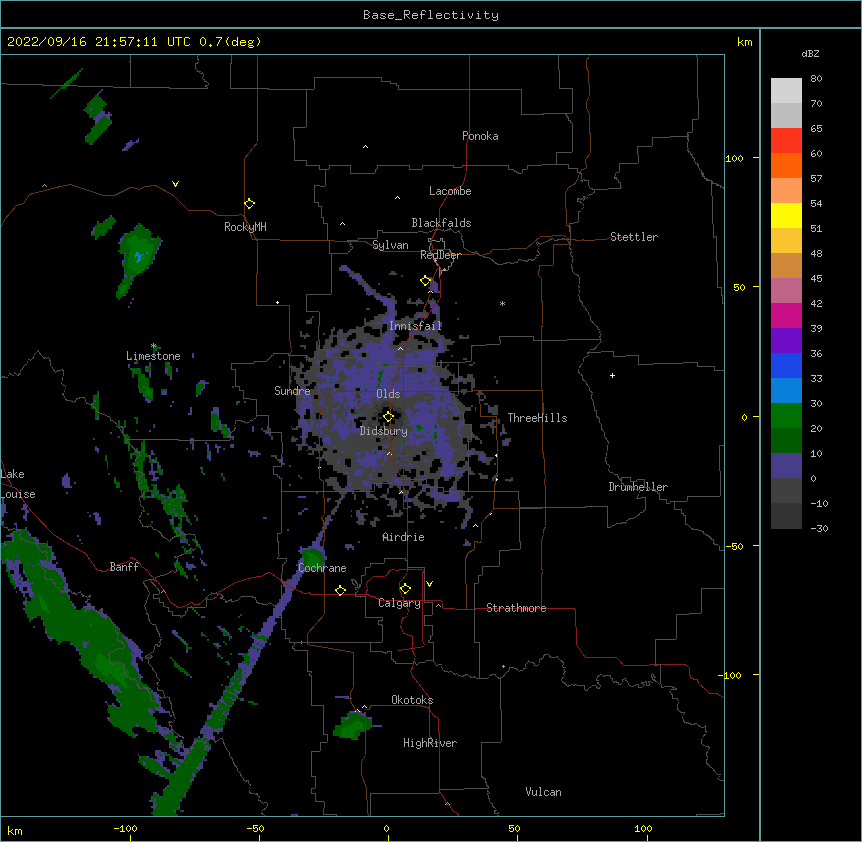Click the 80 value in dBZ legend
This screenshot has height=842, width=862.
[816, 79]
